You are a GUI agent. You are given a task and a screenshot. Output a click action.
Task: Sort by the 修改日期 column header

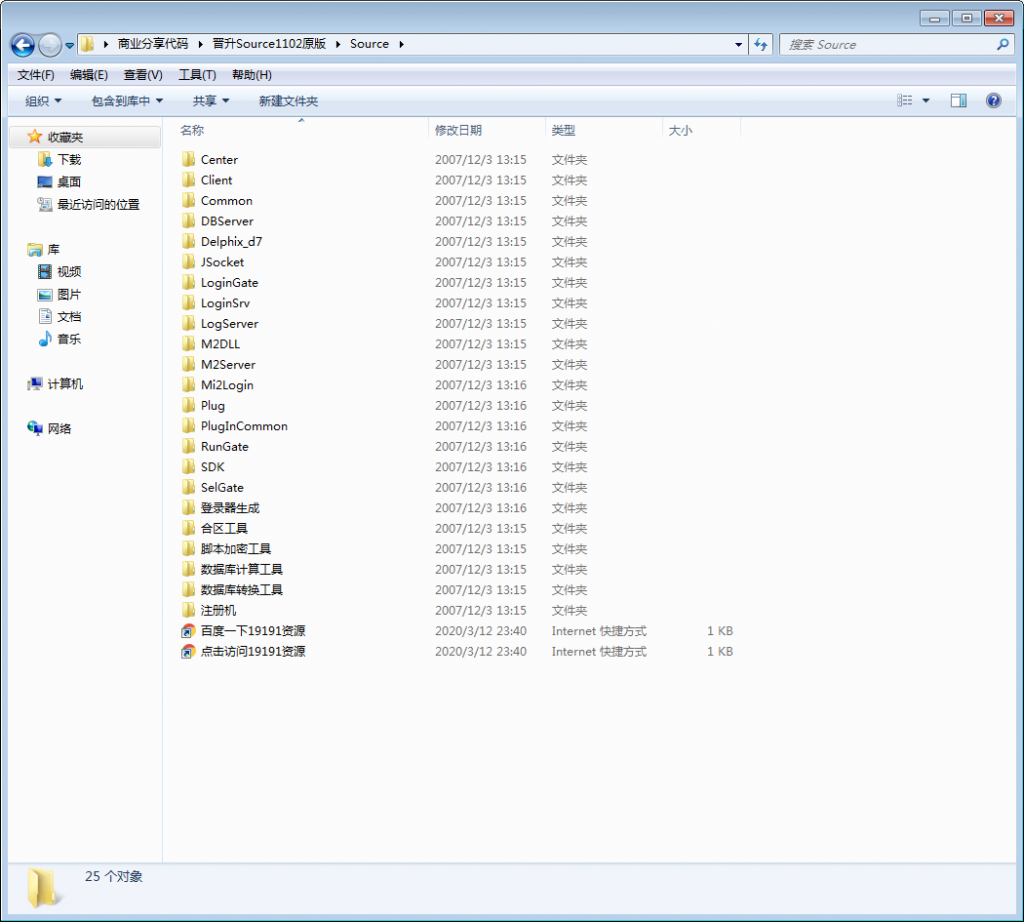(458, 130)
